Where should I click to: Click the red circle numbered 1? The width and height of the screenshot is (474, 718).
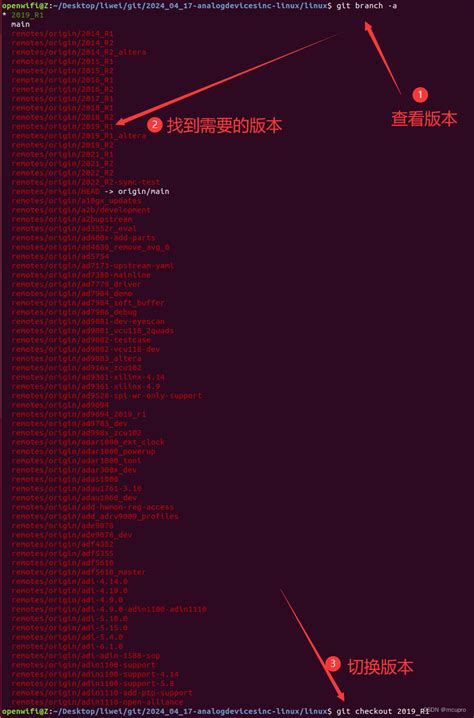click(420, 95)
